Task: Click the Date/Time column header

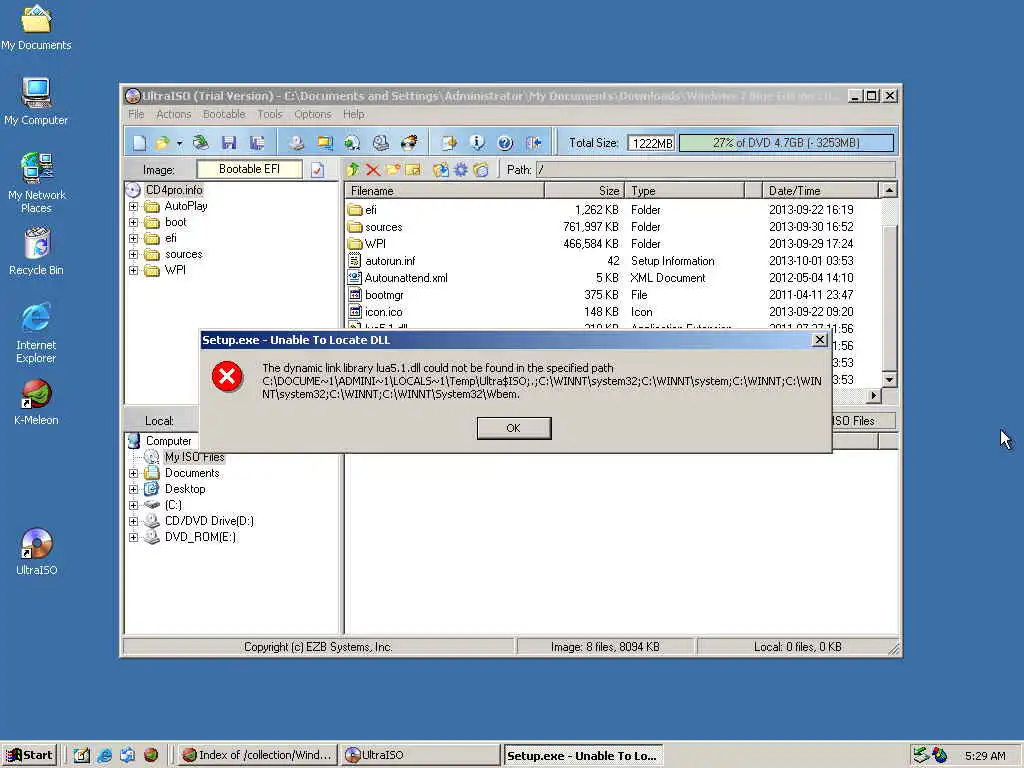Action: [x=820, y=191]
